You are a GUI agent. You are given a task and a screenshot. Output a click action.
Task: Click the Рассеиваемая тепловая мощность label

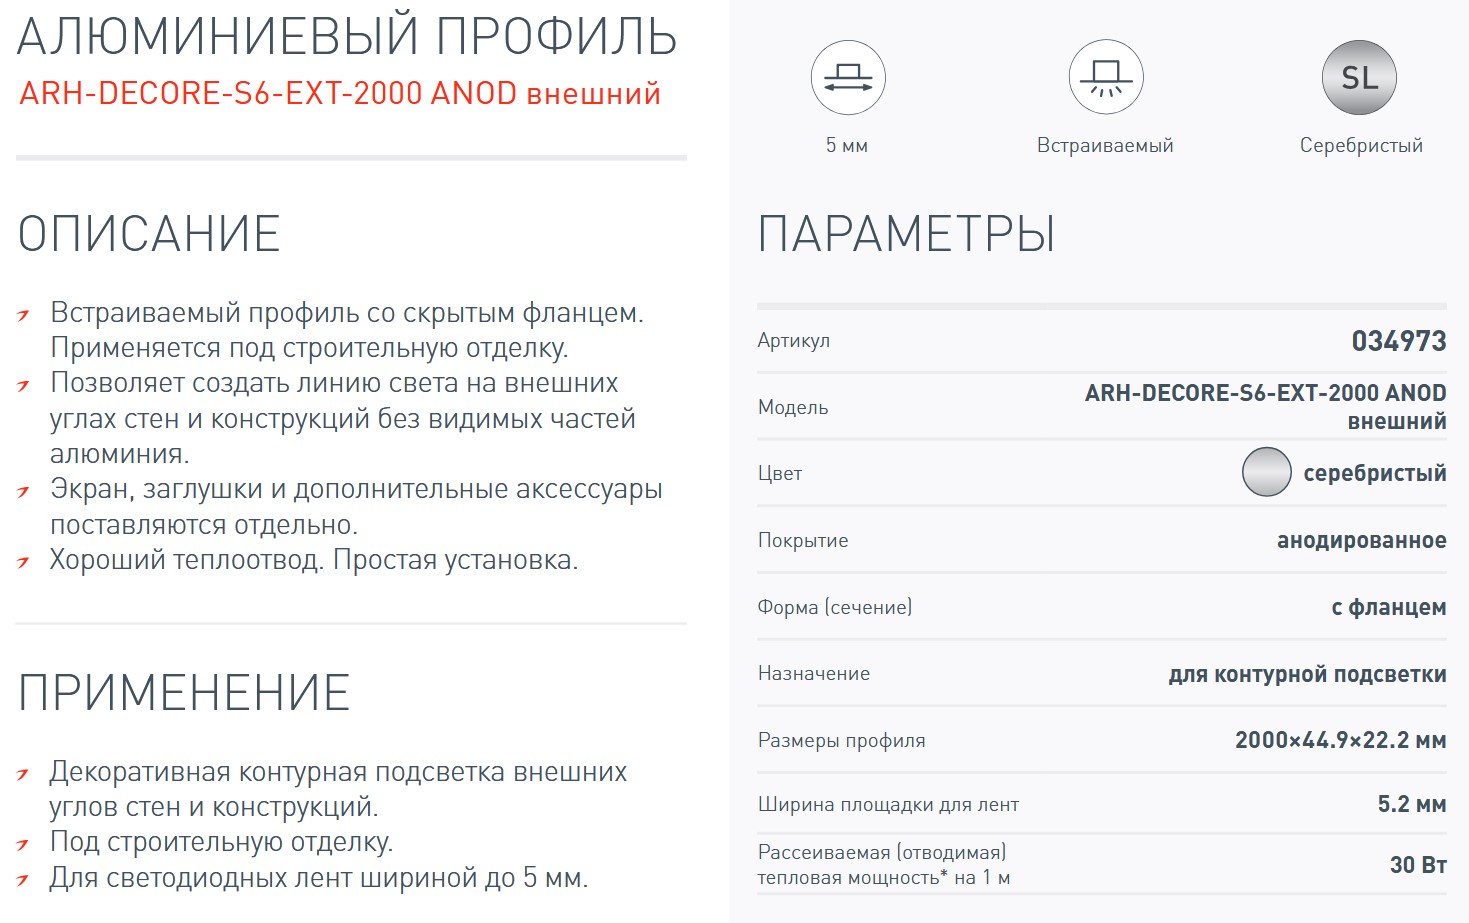click(884, 865)
